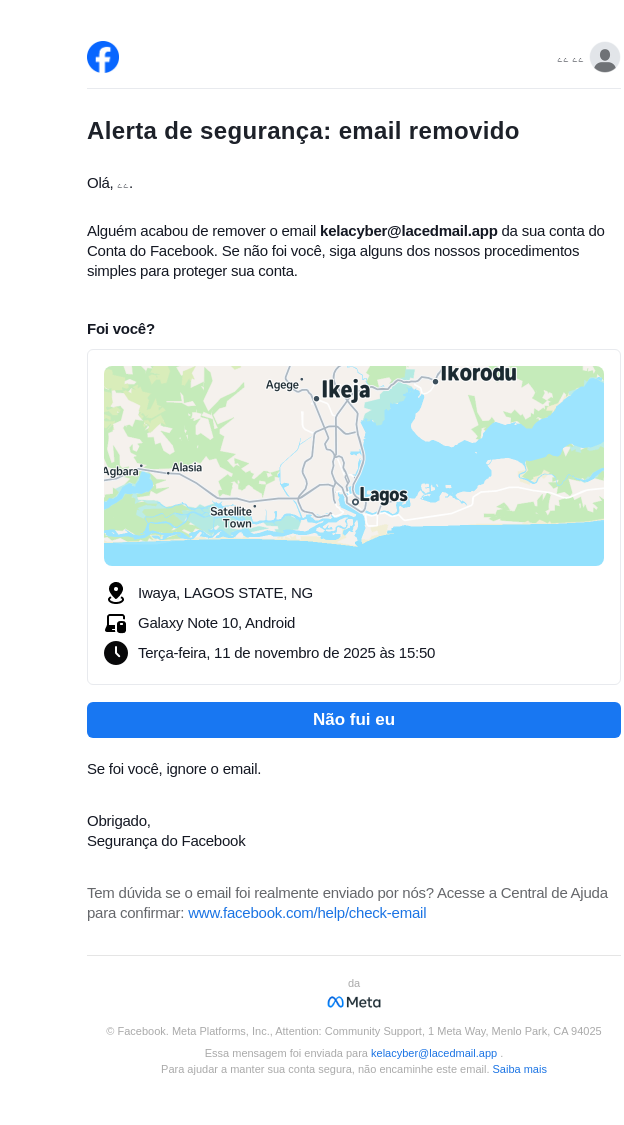Select the "Galaxy Note 10, Android" device text

[216, 623]
